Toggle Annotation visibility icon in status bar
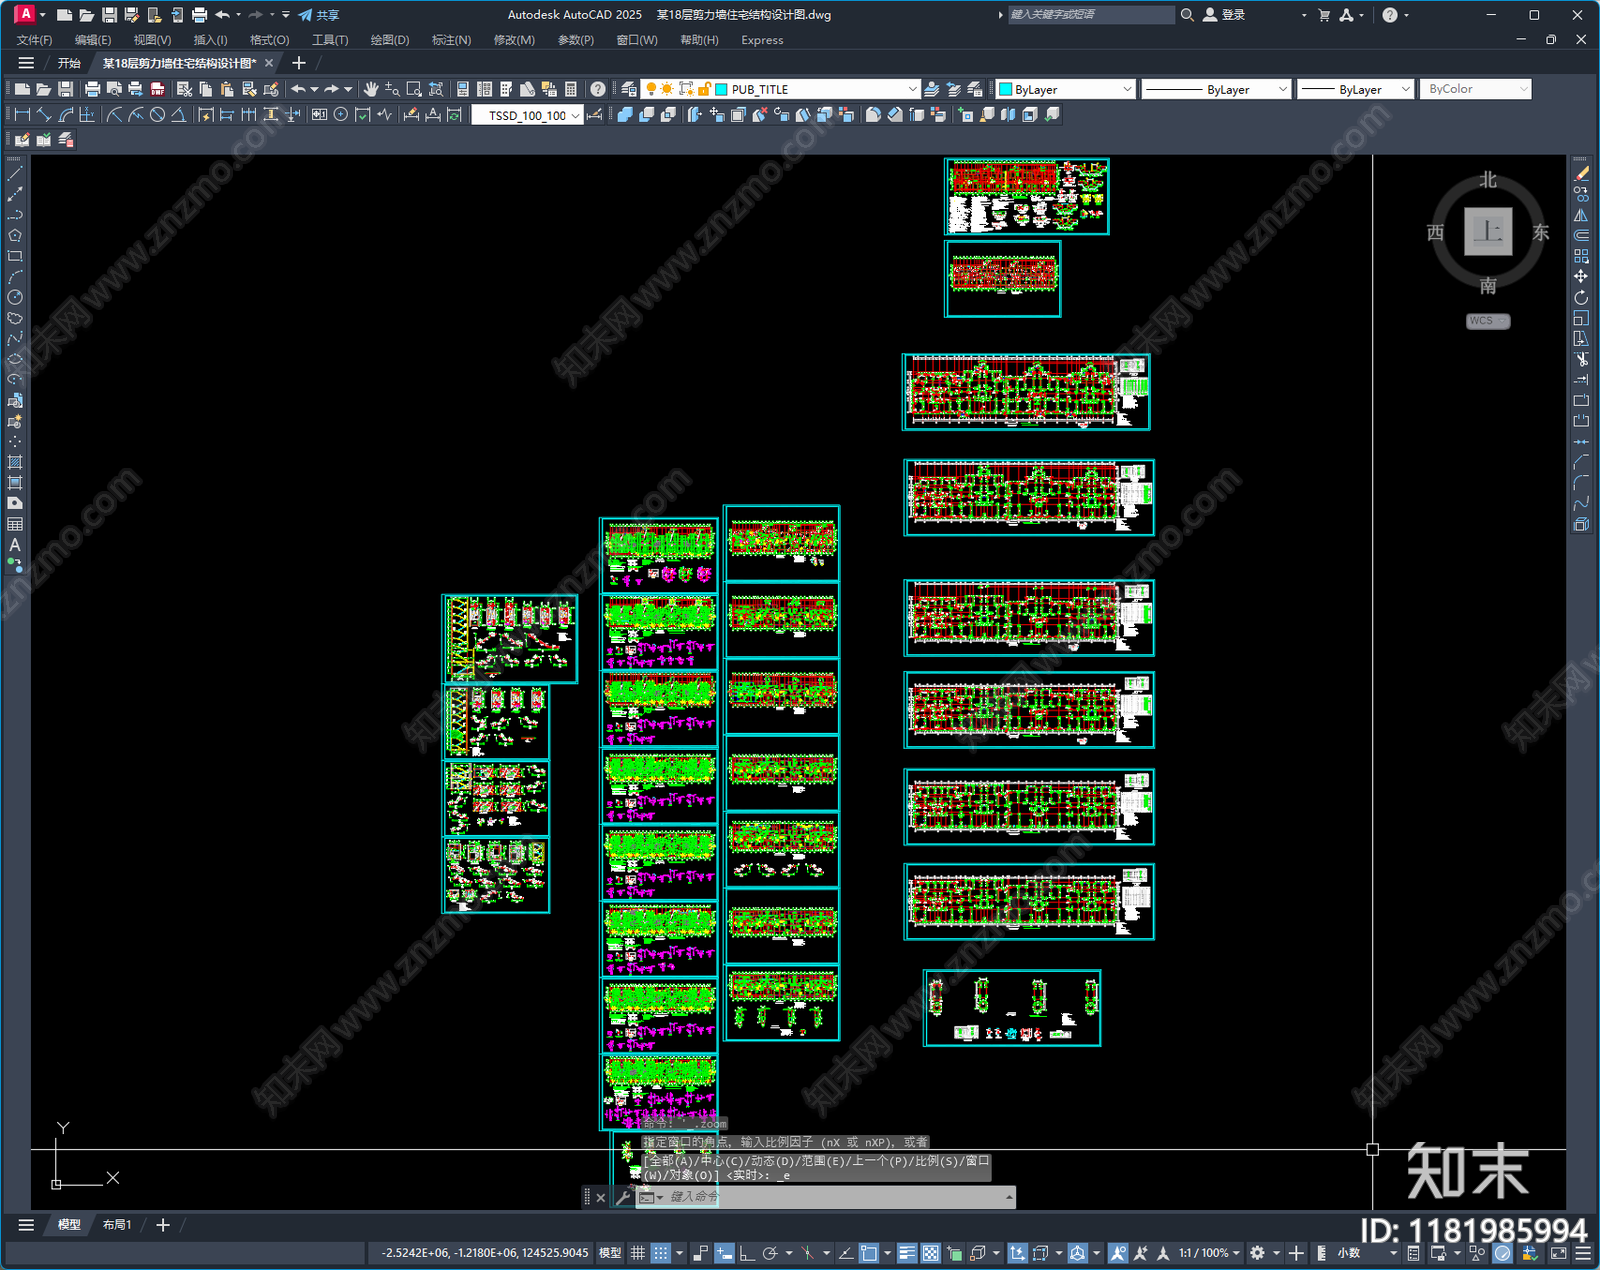Screen dimensions: 1600x1270 [x=1118, y=1253]
